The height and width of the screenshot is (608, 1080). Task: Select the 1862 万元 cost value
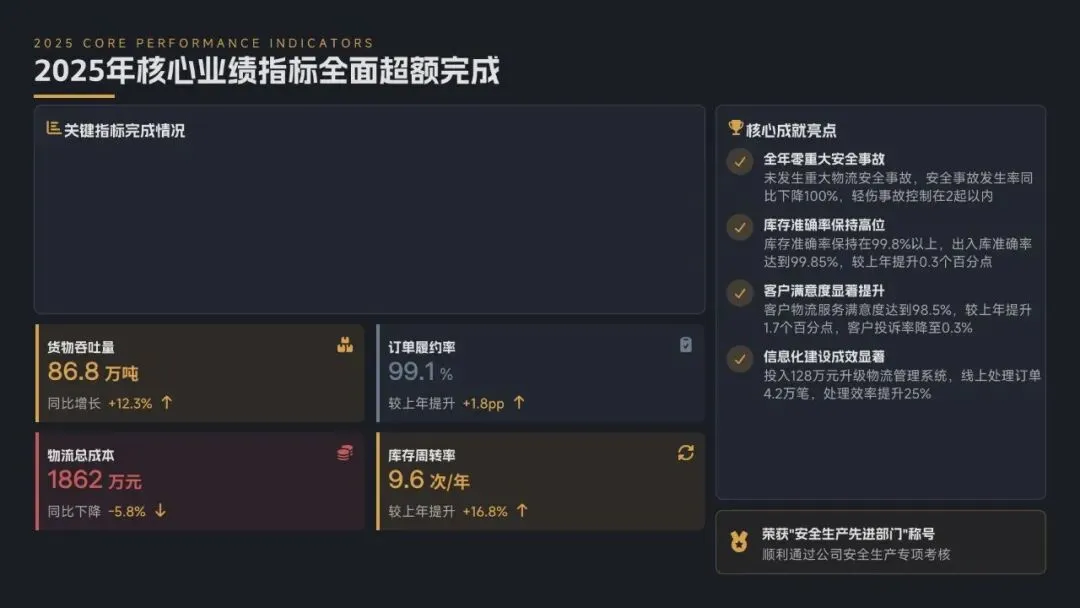pyautogui.click(x=94, y=480)
